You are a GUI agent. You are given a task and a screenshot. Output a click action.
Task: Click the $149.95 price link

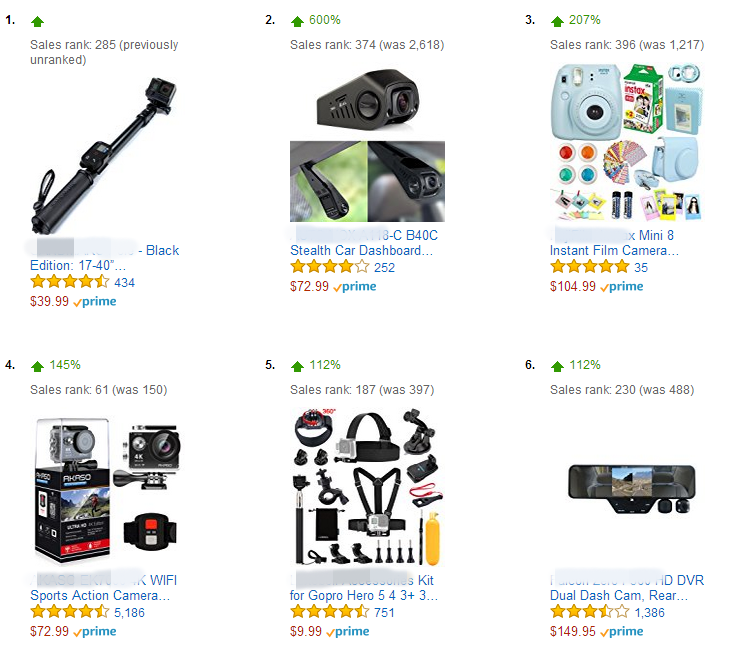tap(573, 632)
